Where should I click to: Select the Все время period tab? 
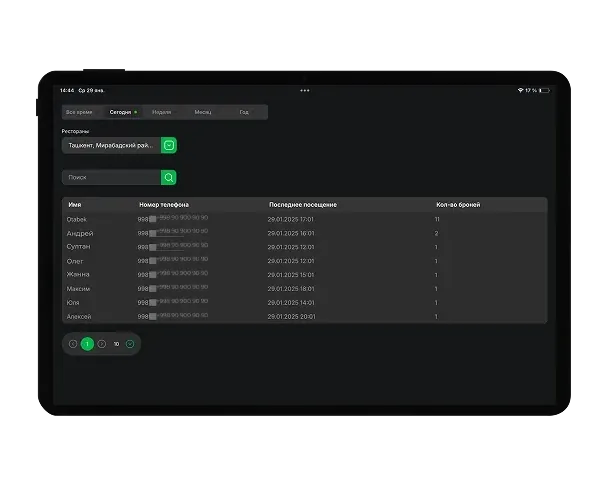pyautogui.click(x=79, y=112)
